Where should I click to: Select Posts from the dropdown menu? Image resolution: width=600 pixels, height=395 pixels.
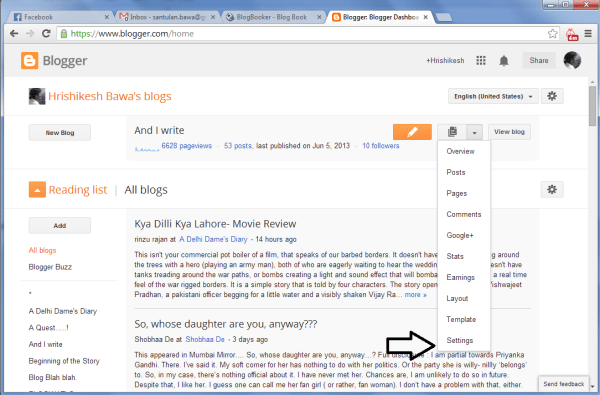coord(456,172)
